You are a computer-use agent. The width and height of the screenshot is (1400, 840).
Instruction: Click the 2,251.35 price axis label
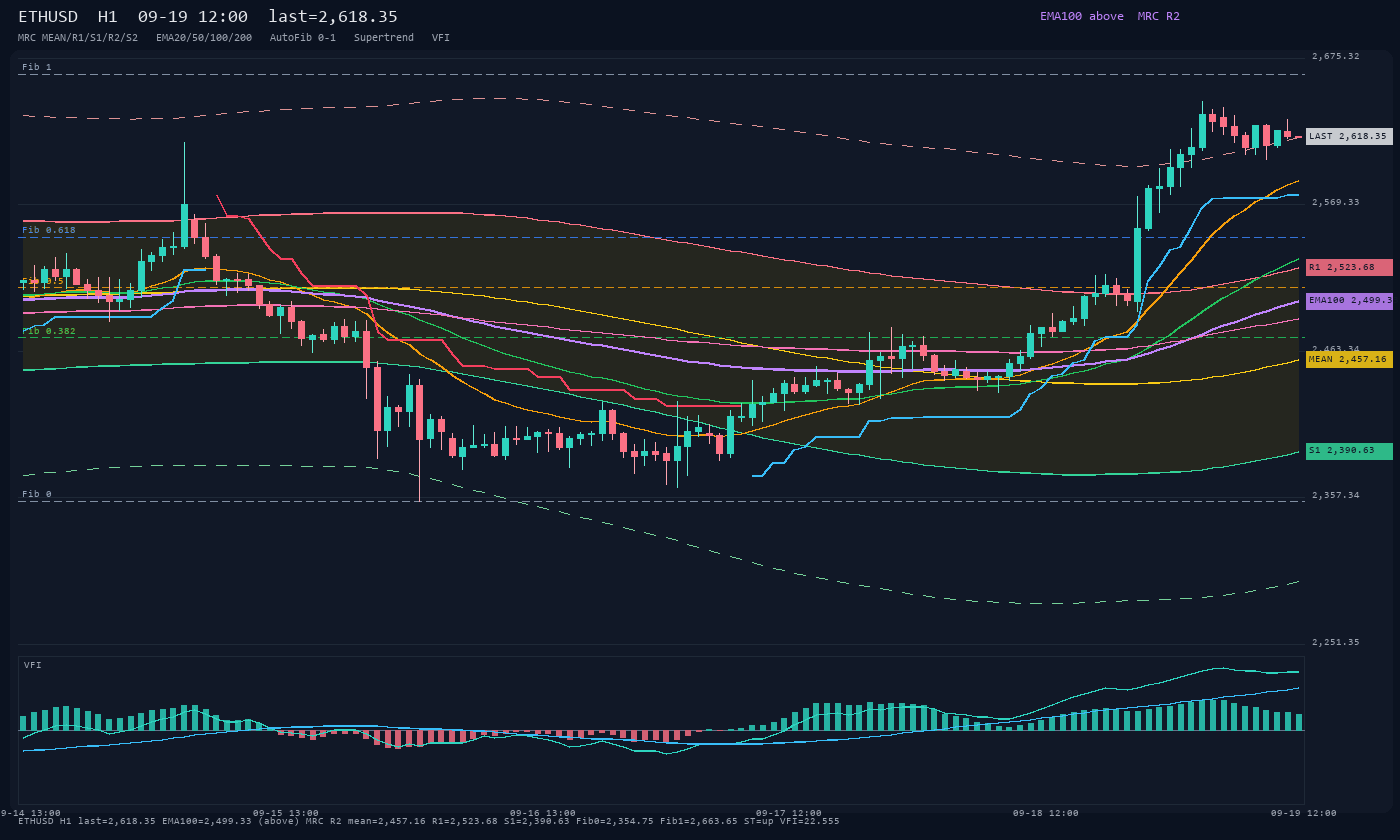tap(1336, 642)
